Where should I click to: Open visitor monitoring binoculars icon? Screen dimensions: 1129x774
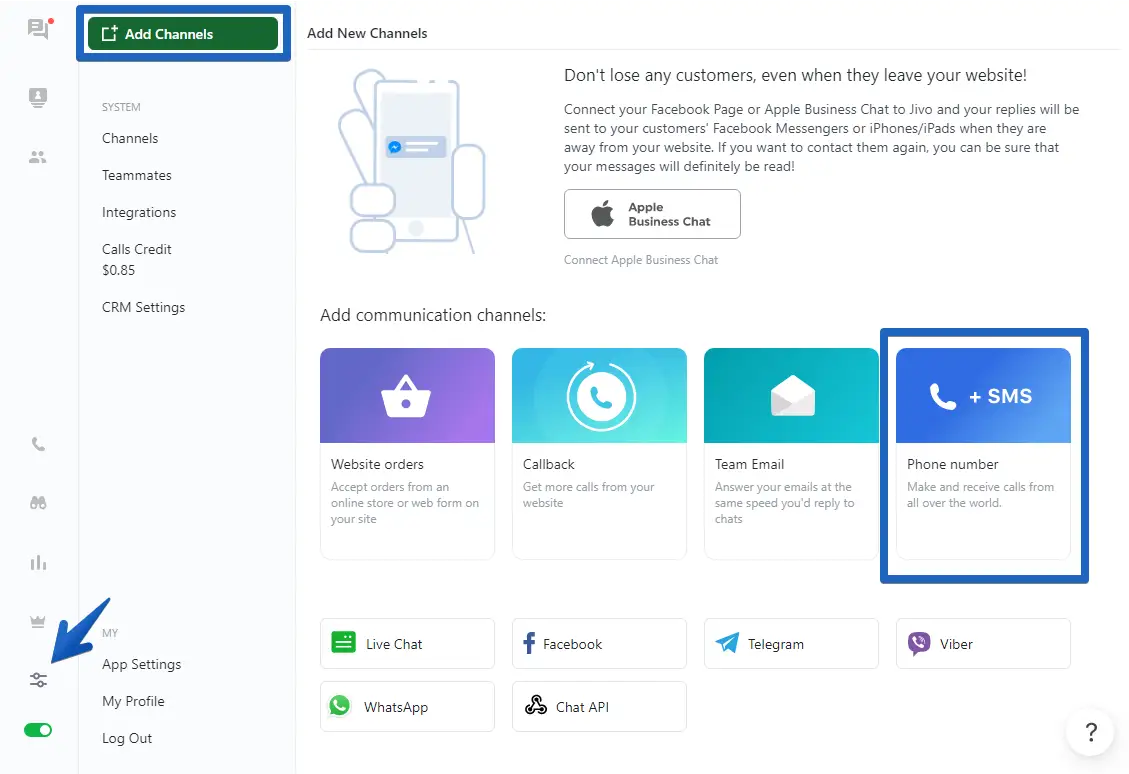(x=37, y=503)
